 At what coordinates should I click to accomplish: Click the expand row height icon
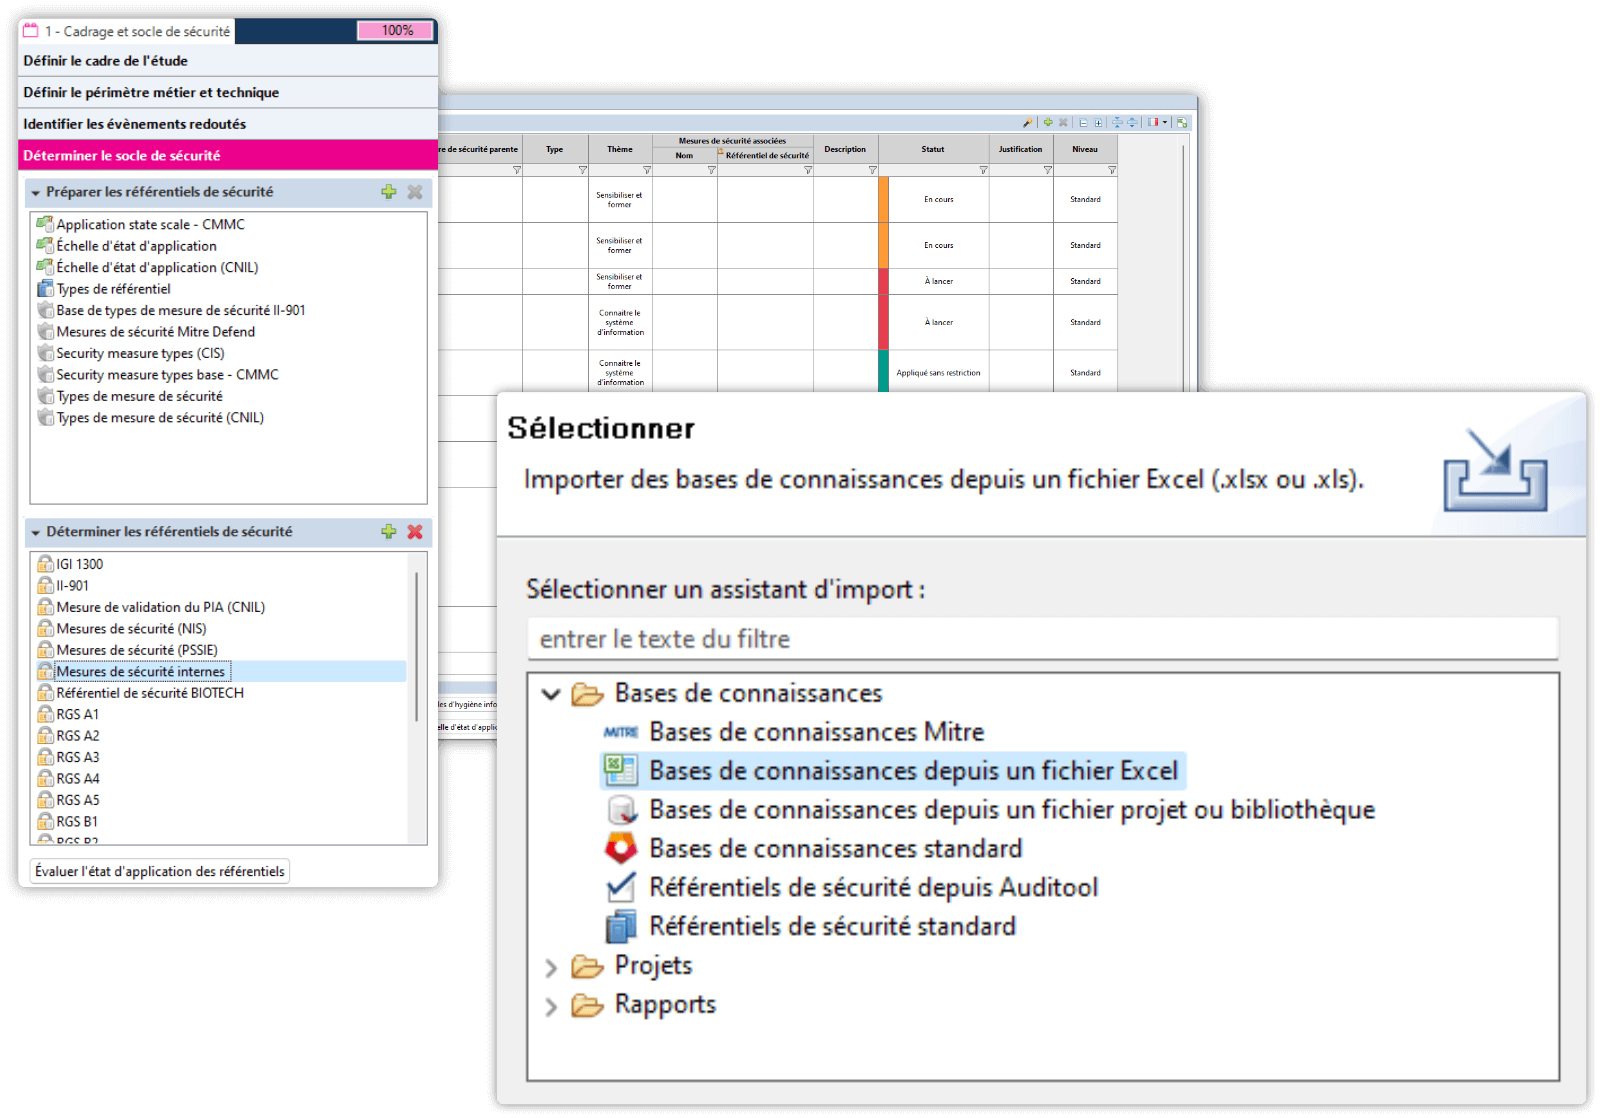point(1132,122)
